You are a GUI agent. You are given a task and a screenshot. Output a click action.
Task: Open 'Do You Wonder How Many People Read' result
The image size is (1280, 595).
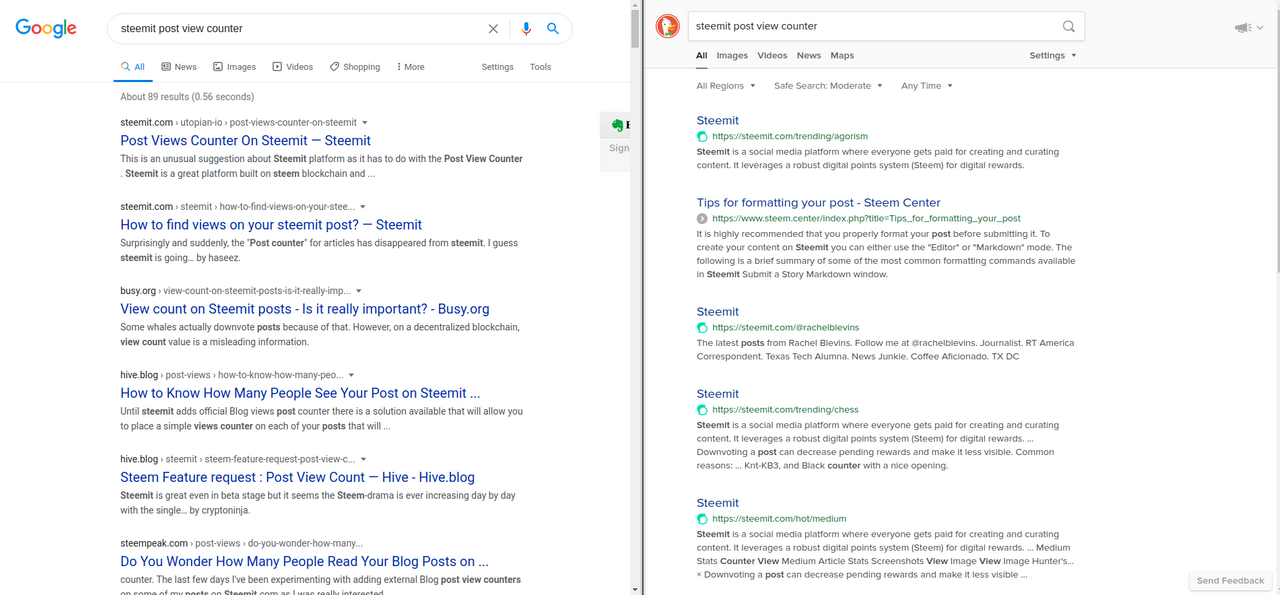[x=304, y=561]
